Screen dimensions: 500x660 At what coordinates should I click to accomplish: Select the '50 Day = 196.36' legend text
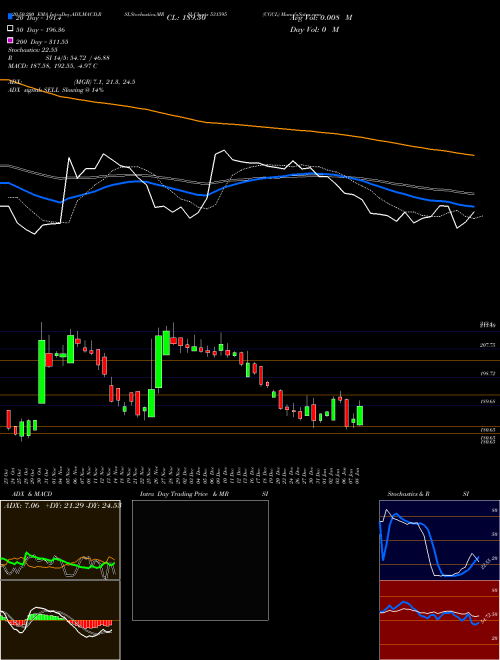41,30
